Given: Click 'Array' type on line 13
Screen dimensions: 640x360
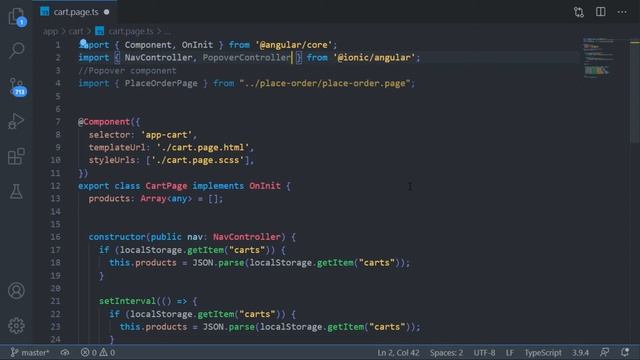Looking at the screenshot, I should (x=153, y=199).
